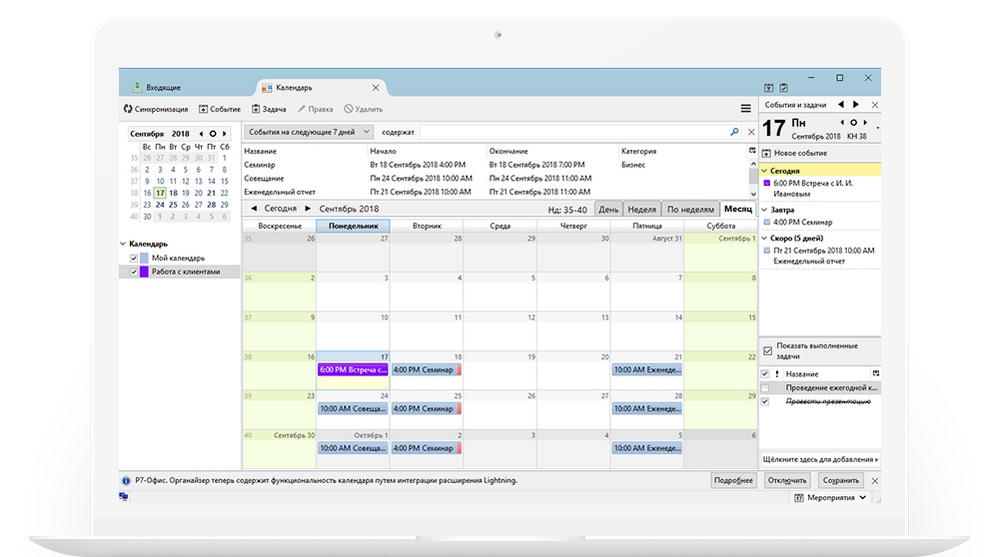Toggle Показать выполненные задачи checkbox
Screen dimensions: 1005x557
coord(767,351)
